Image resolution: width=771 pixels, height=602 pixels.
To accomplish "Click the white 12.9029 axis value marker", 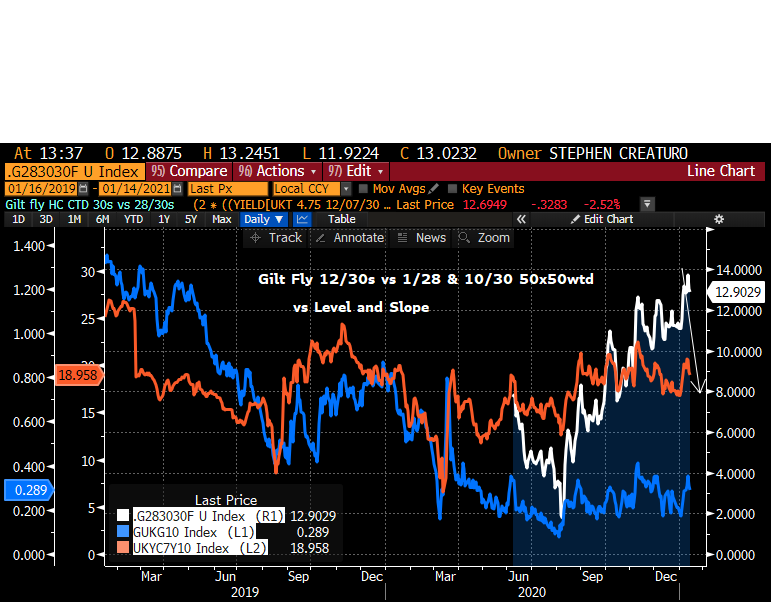I will point(736,292).
